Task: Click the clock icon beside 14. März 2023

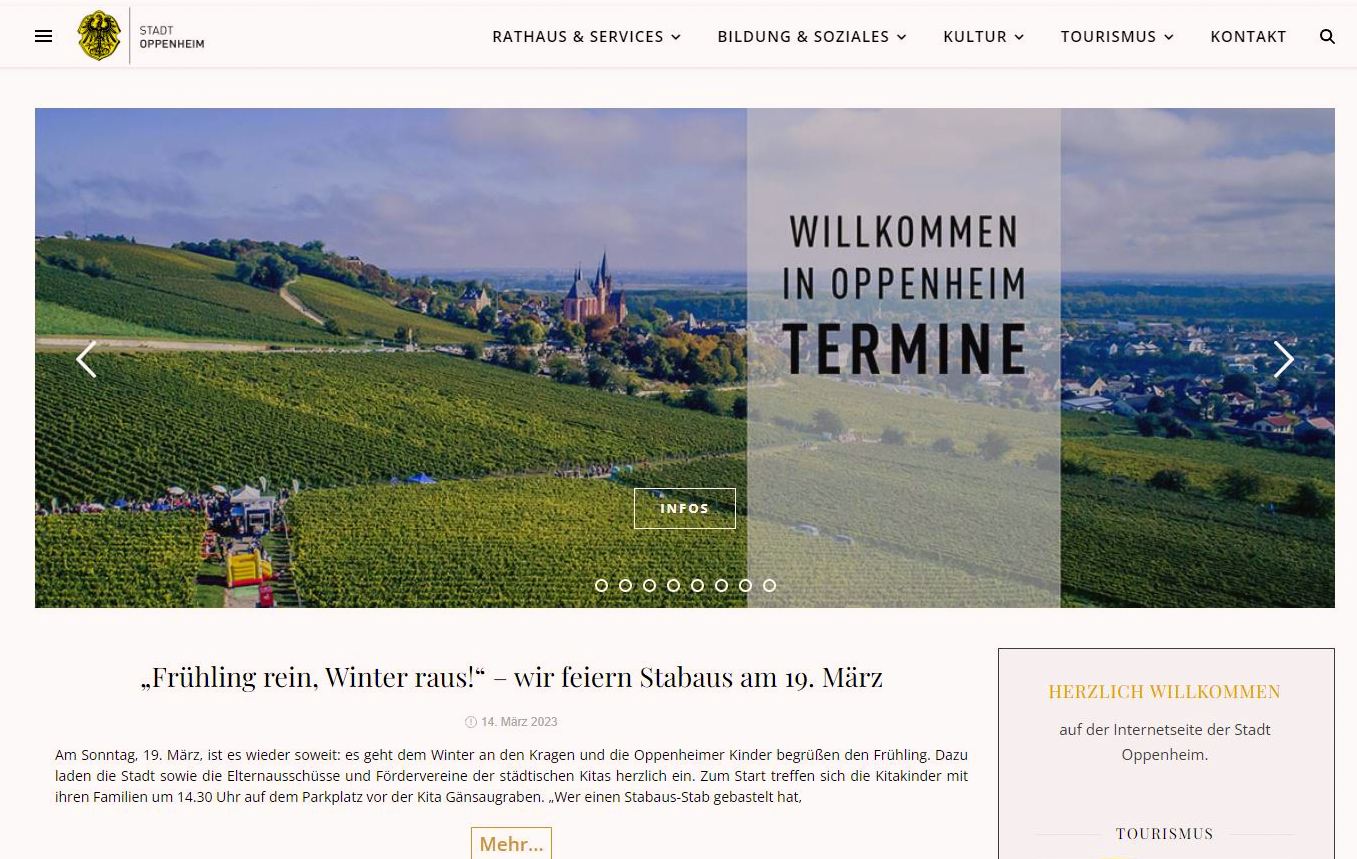Action: pyautogui.click(x=471, y=722)
